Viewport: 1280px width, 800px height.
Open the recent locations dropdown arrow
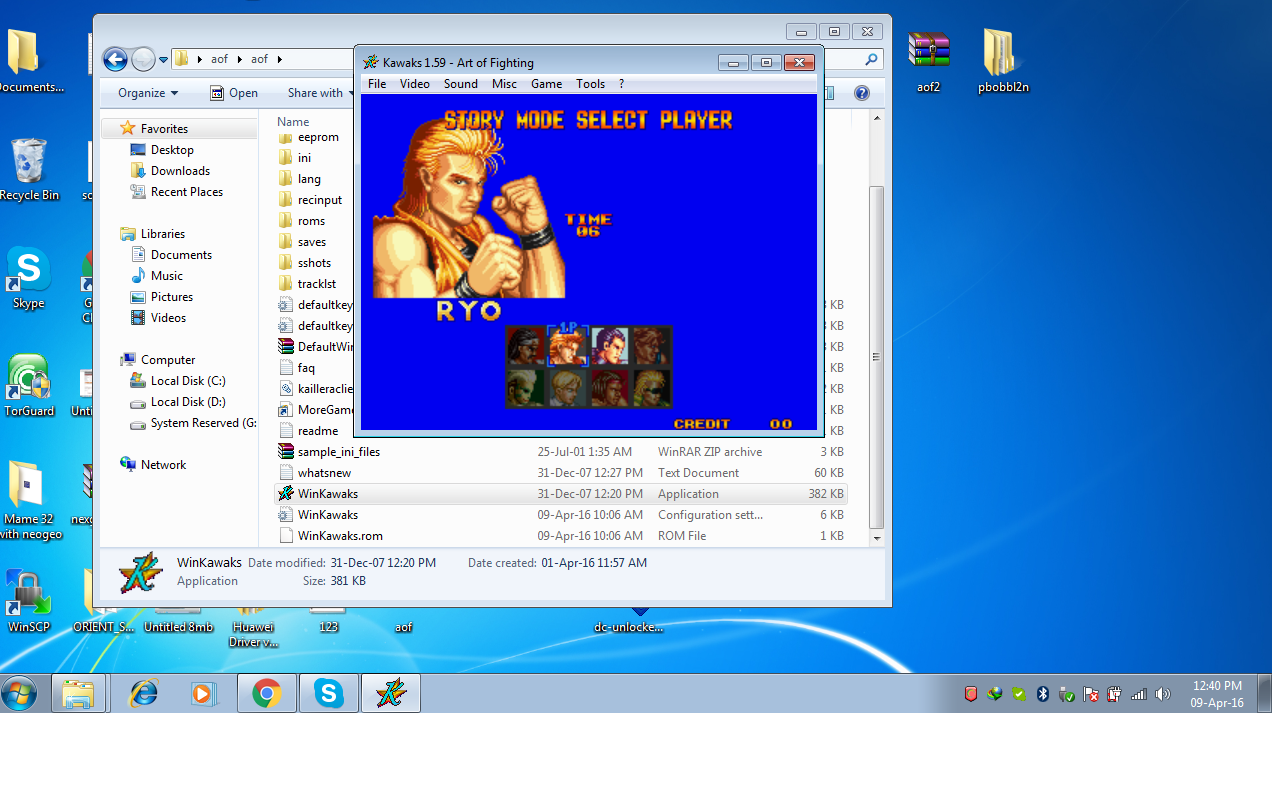pyautogui.click(x=163, y=60)
